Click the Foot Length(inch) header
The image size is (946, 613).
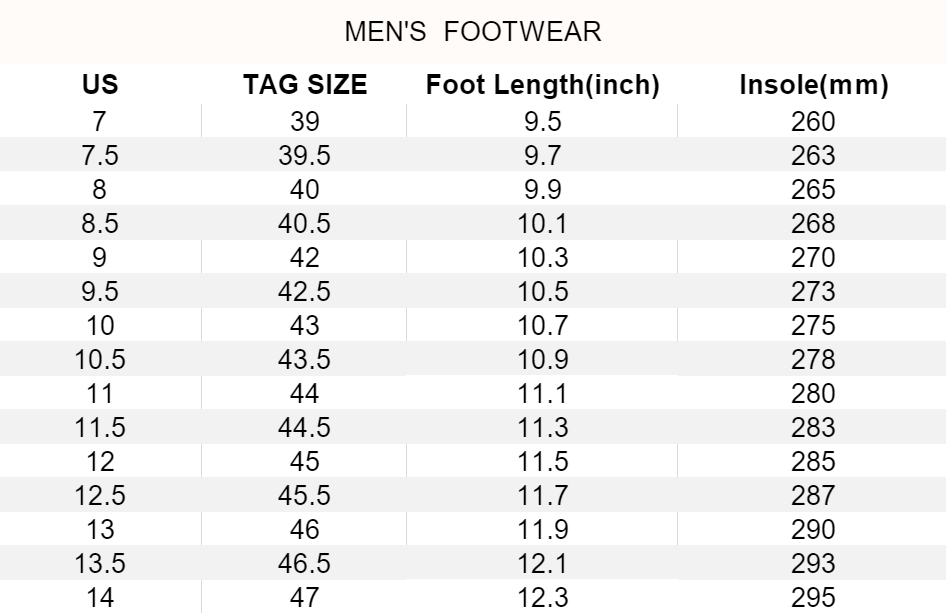542,86
